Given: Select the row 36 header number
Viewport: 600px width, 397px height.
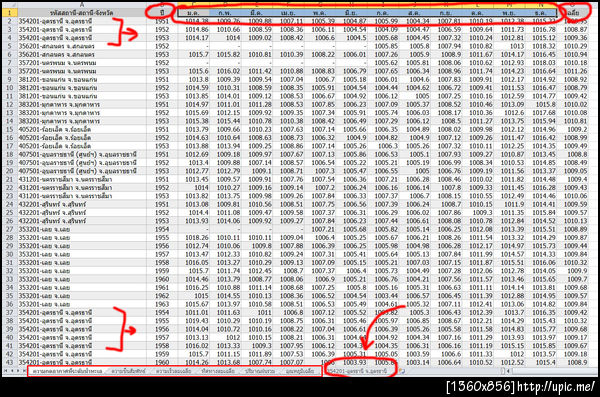Looking at the screenshot, I should coord(10,304).
